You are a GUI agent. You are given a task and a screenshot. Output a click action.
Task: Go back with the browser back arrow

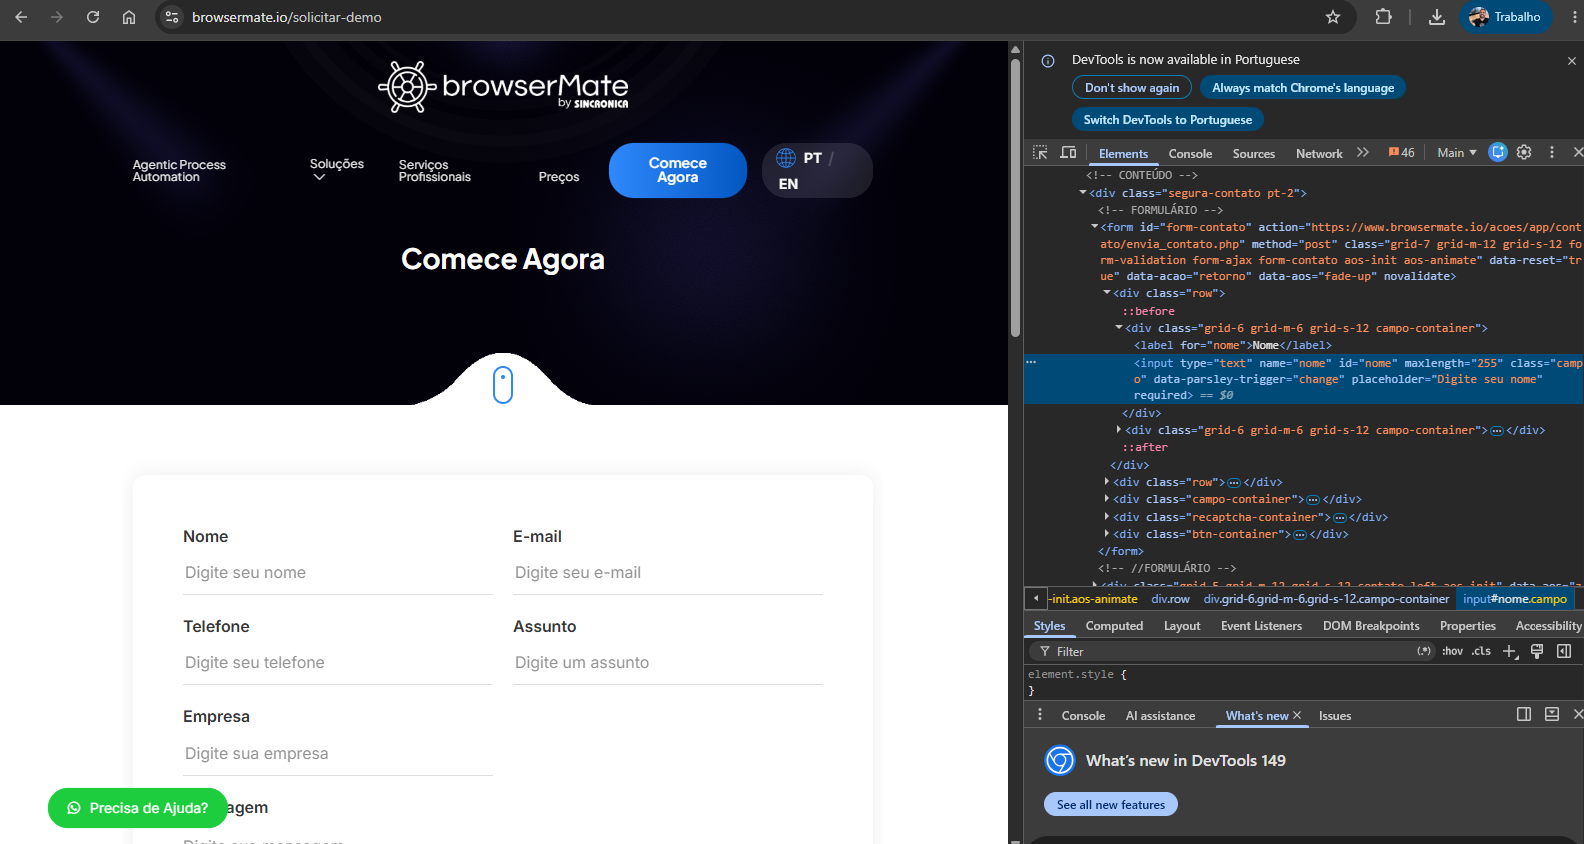tap(21, 17)
